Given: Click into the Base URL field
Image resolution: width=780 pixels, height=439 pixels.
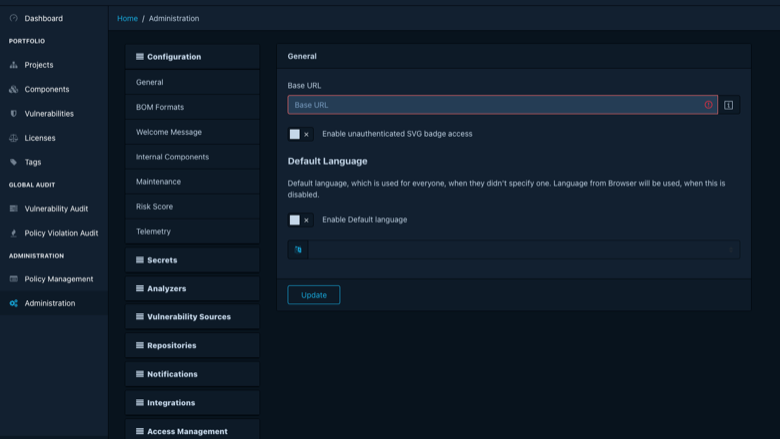Looking at the screenshot, I should coord(502,105).
